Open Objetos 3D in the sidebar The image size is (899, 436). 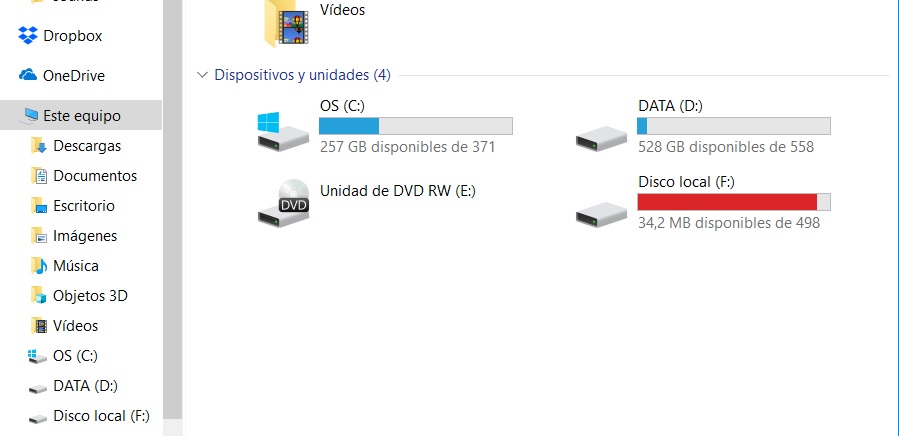(90, 295)
